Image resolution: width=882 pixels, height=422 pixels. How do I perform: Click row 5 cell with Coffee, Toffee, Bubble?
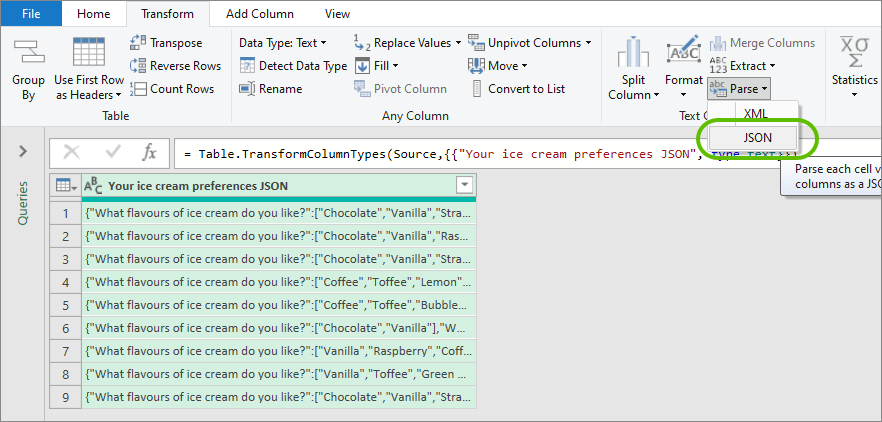279,305
